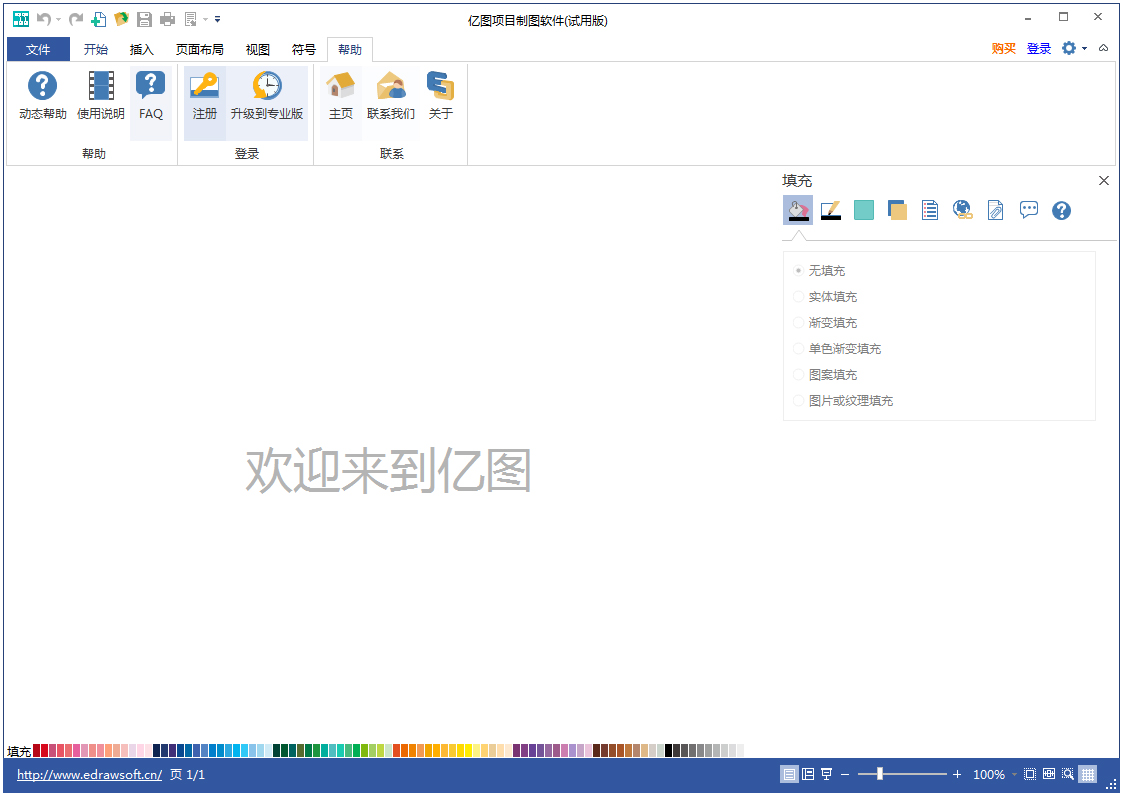Open the 关于 about dialog
This screenshot has height=795, width=1122.
click(441, 96)
